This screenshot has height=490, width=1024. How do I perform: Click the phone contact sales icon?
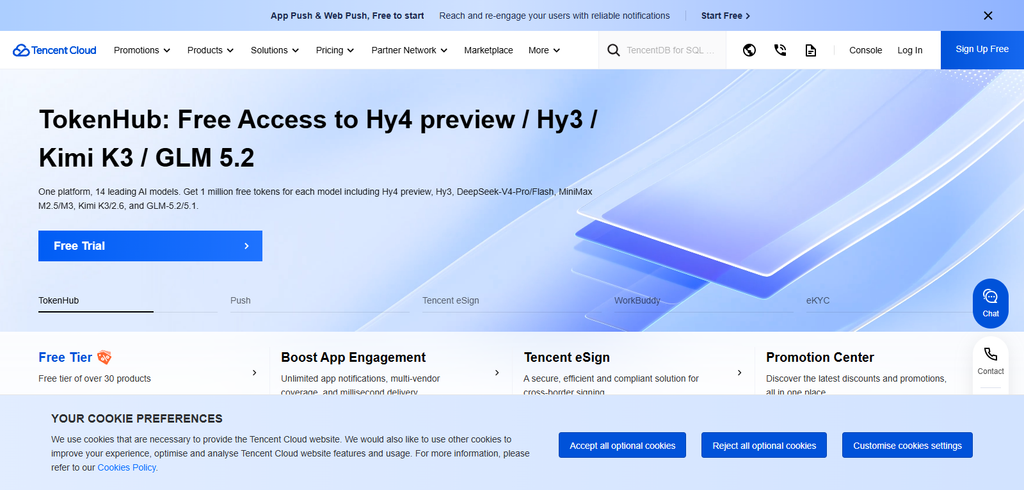(780, 50)
